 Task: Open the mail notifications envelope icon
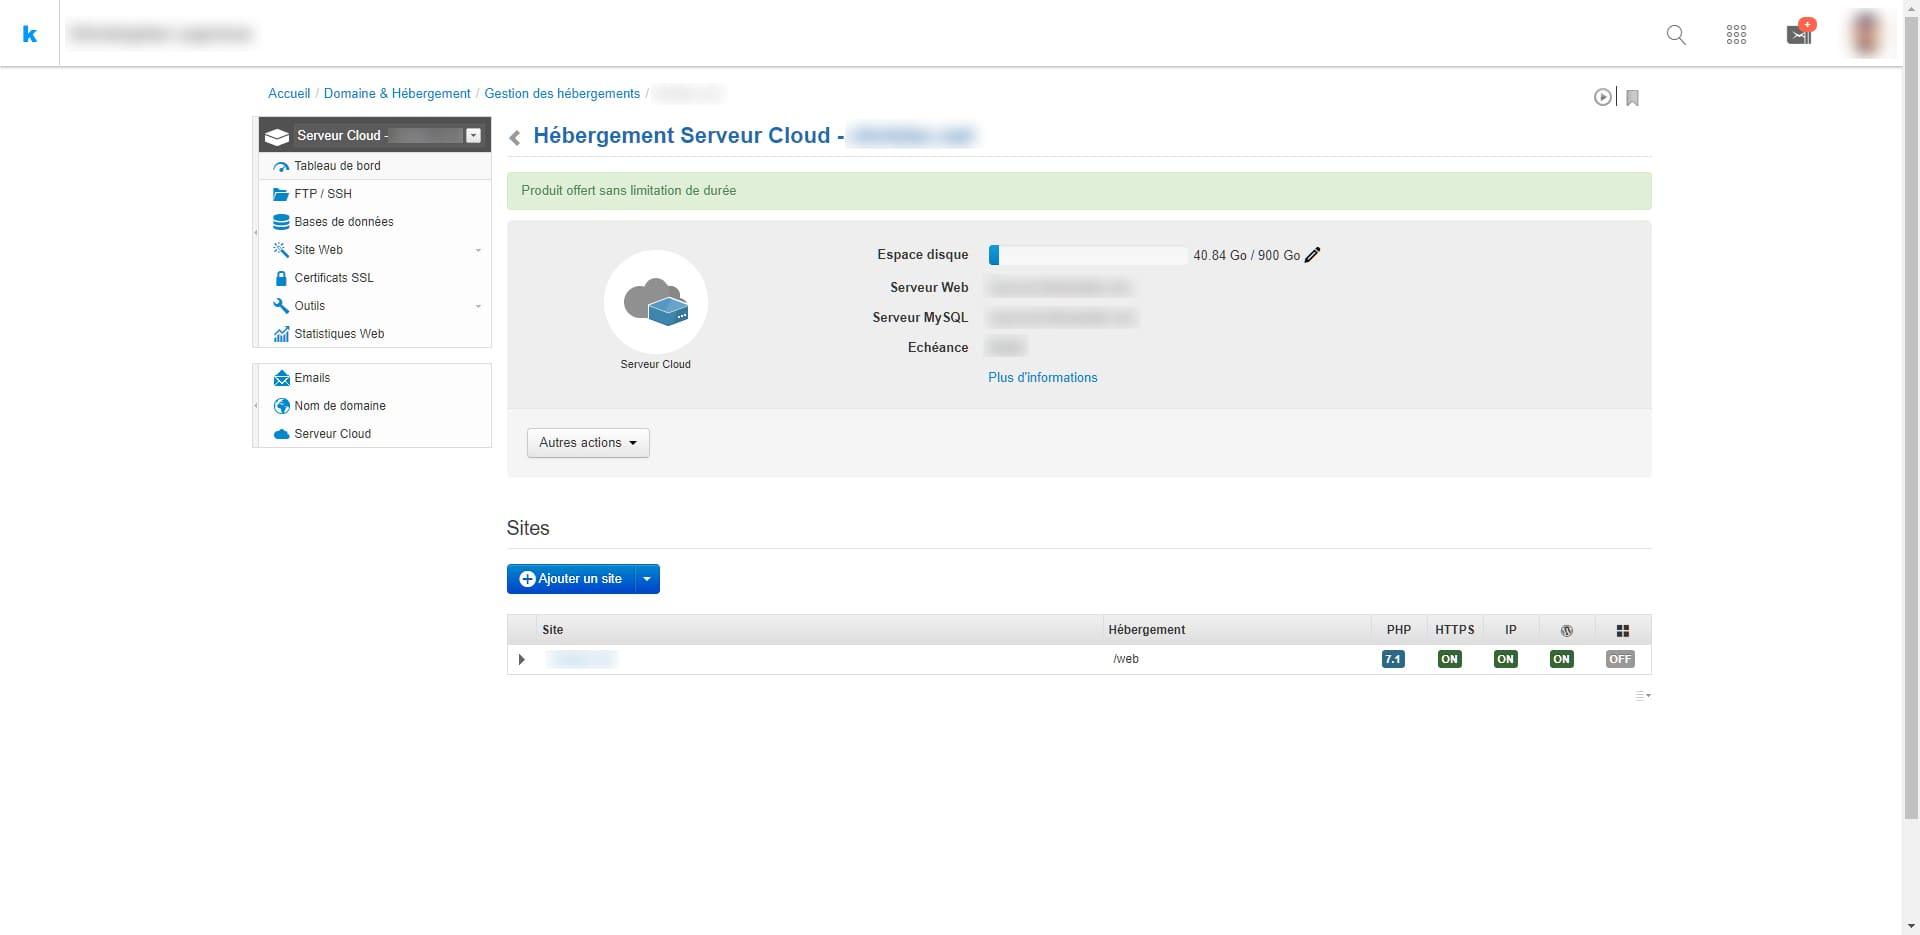pyautogui.click(x=1798, y=35)
